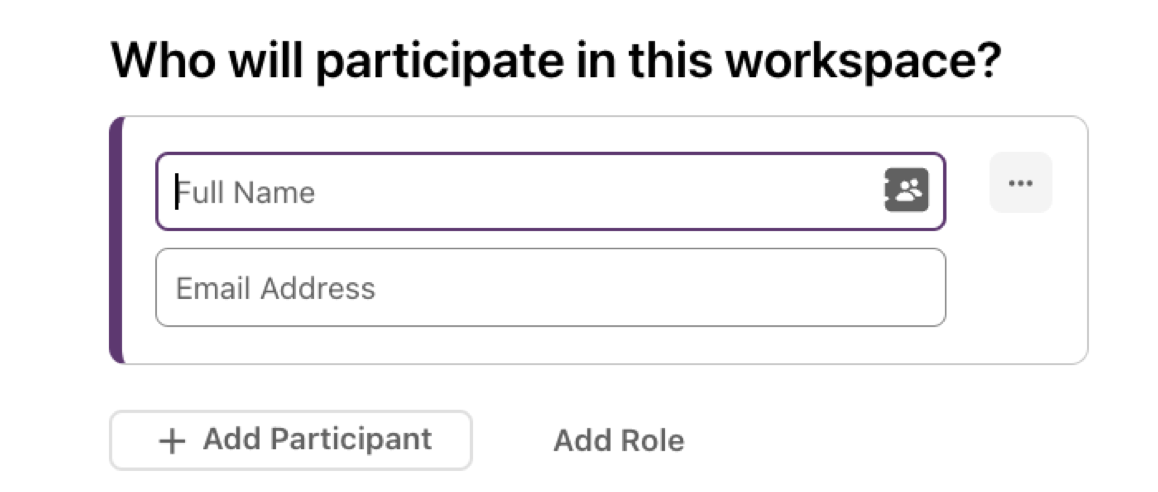Select the purple bar on participant card
Image resolution: width=1158 pixels, height=492 pixels.
pos(117,240)
